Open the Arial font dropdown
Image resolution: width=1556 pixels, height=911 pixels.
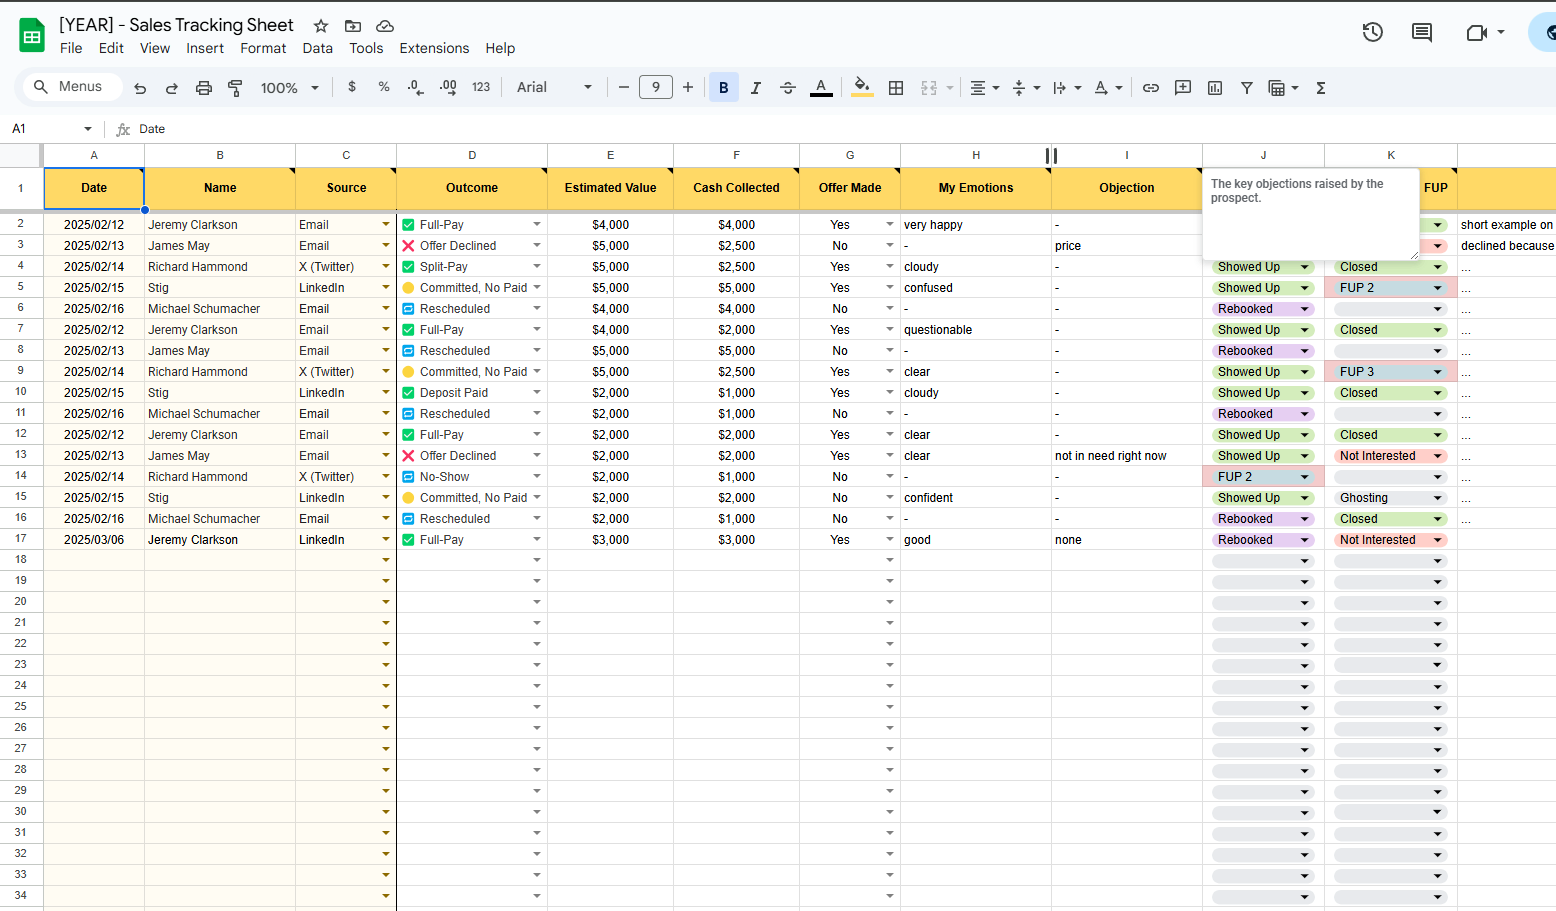coord(554,87)
